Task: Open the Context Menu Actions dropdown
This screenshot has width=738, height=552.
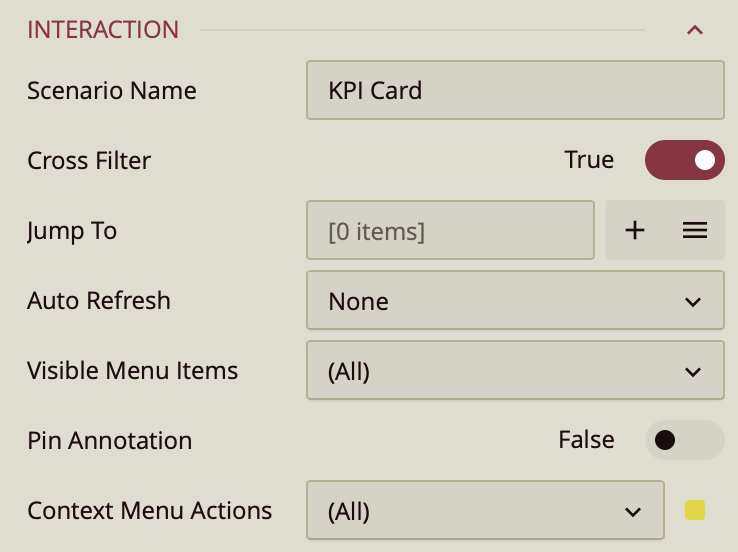Action: click(485, 511)
